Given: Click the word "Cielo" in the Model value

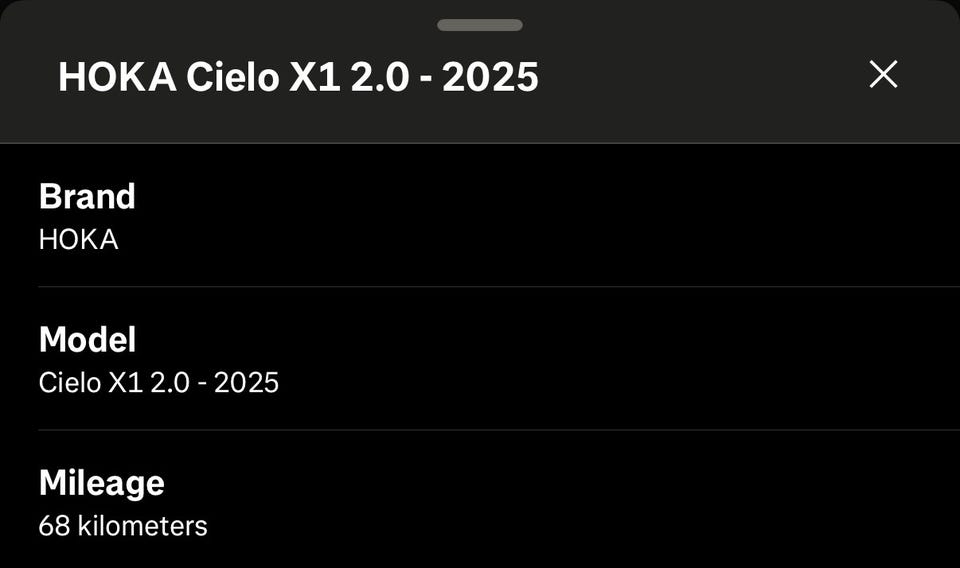Looking at the screenshot, I should click(65, 383).
